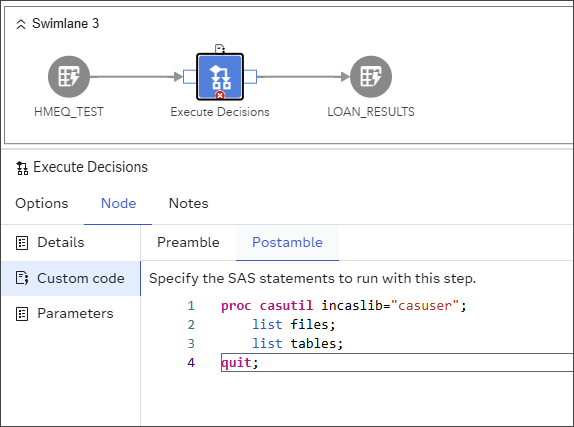This screenshot has width=574, height=427.
Task: Switch to the Preamble tab
Action: click(188, 242)
